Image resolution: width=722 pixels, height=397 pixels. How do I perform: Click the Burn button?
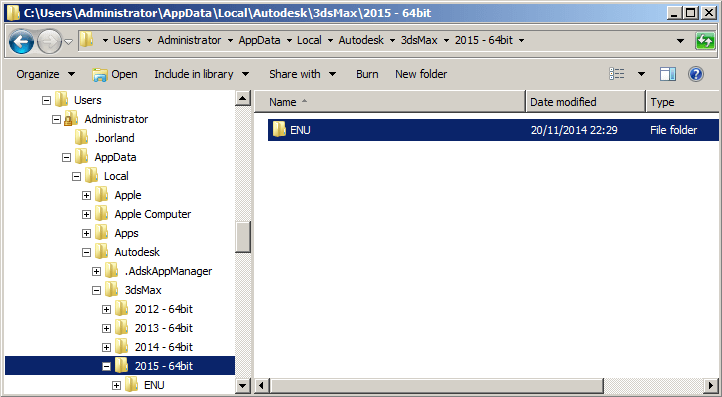click(367, 74)
